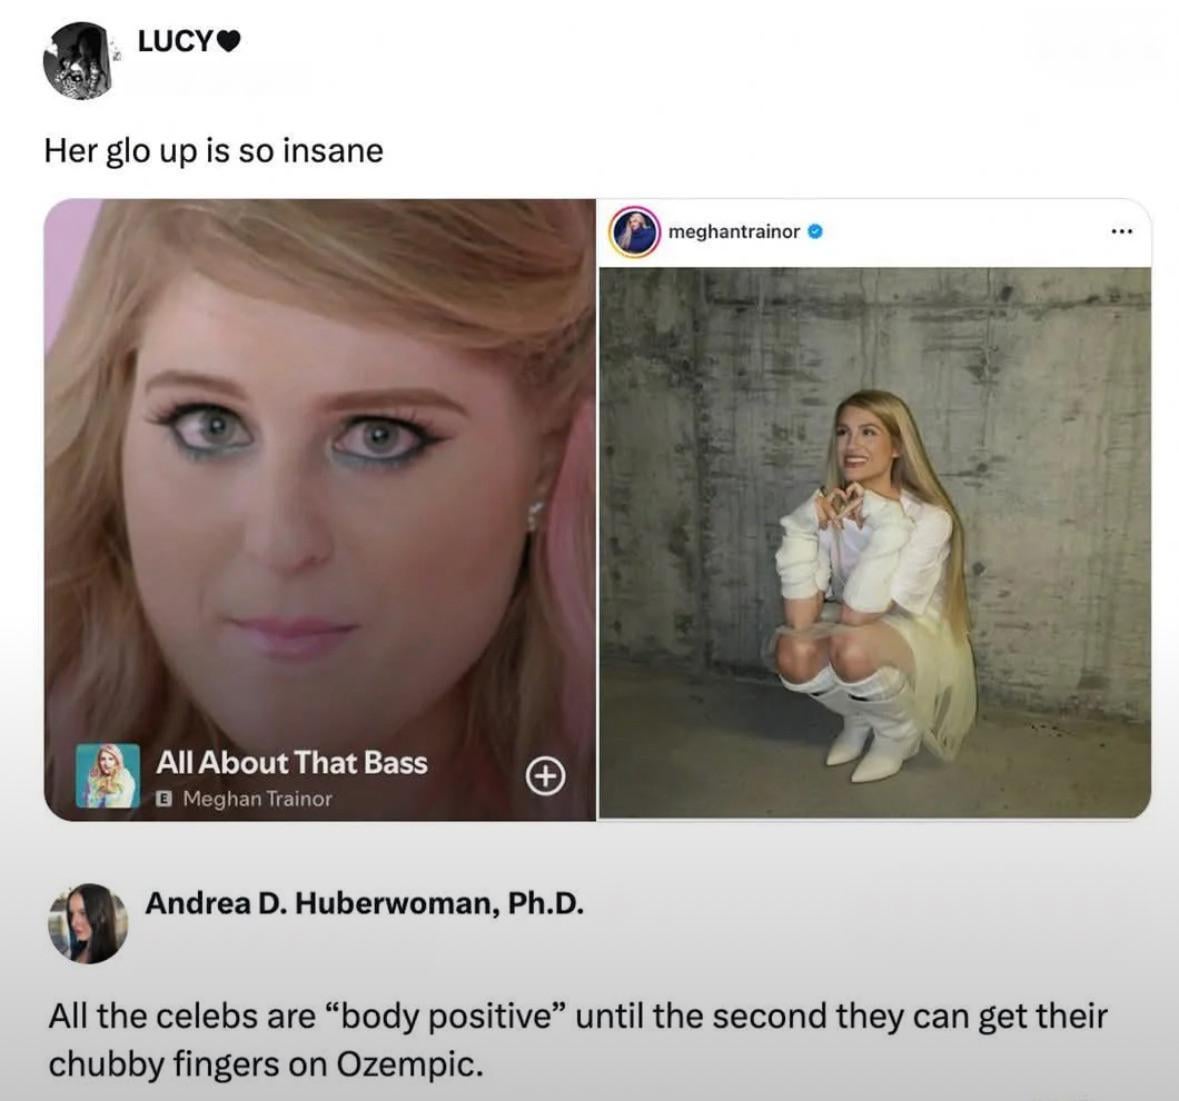Open the crouching white outfit photo
The image size is (1179, 1101).
point(874,542)
